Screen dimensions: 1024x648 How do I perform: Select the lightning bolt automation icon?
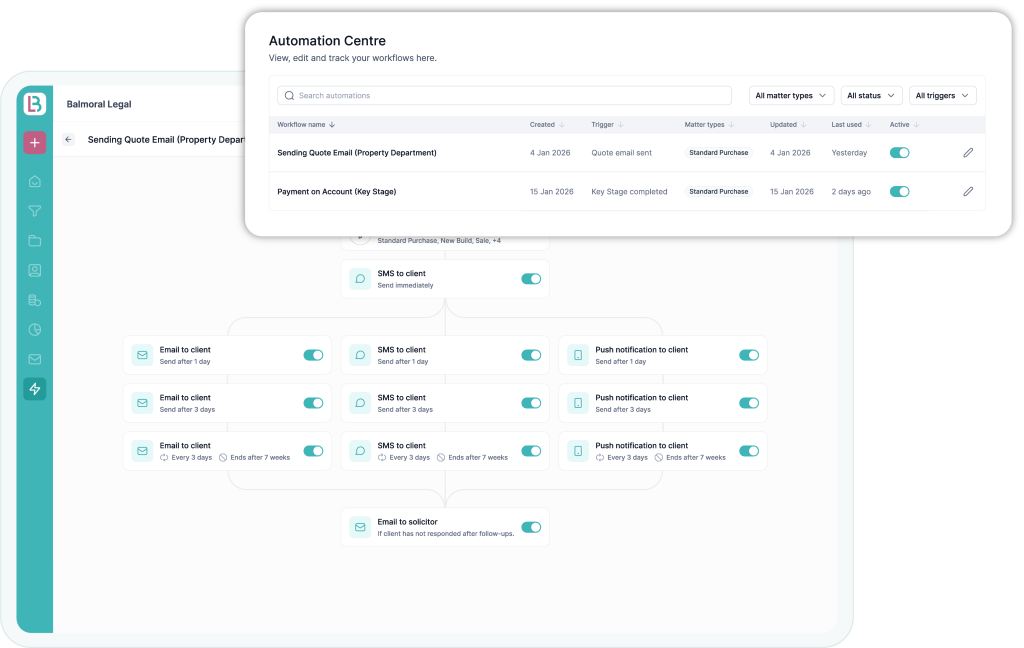[35, 389]
